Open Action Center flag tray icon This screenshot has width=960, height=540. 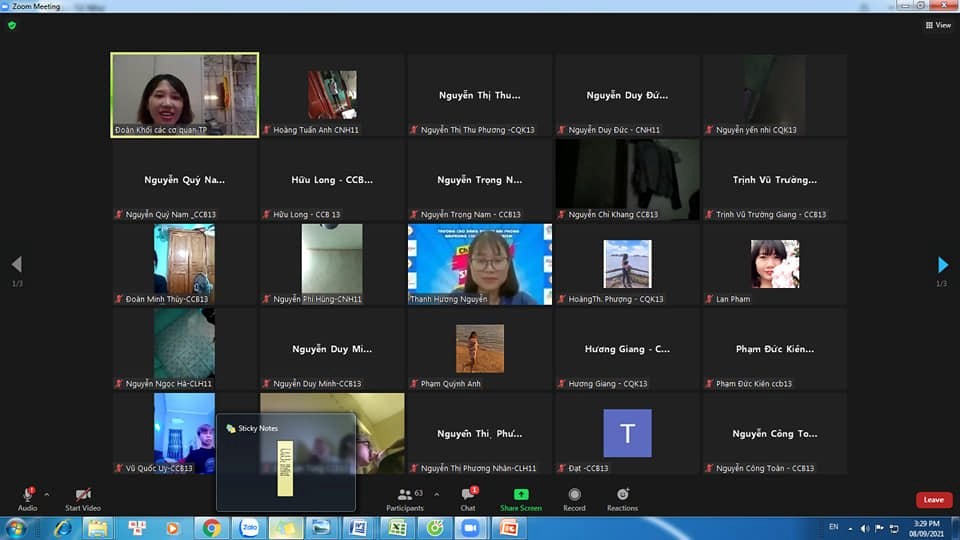(879, 528)
